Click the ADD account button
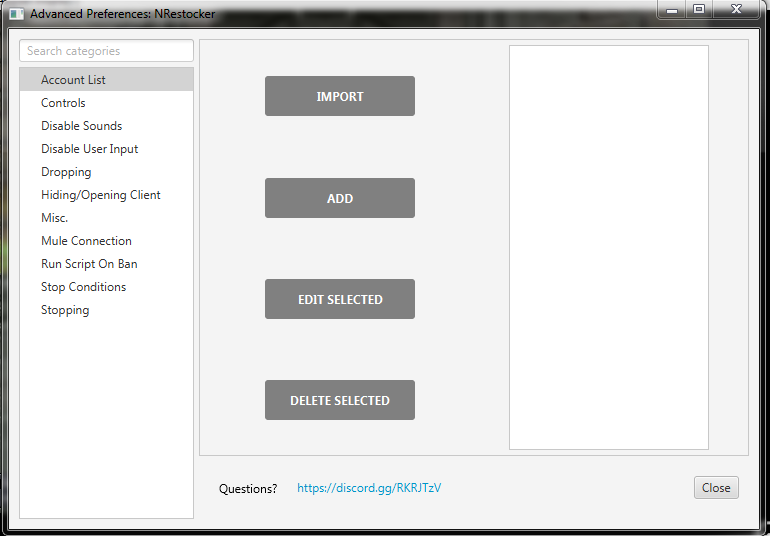 340,198
